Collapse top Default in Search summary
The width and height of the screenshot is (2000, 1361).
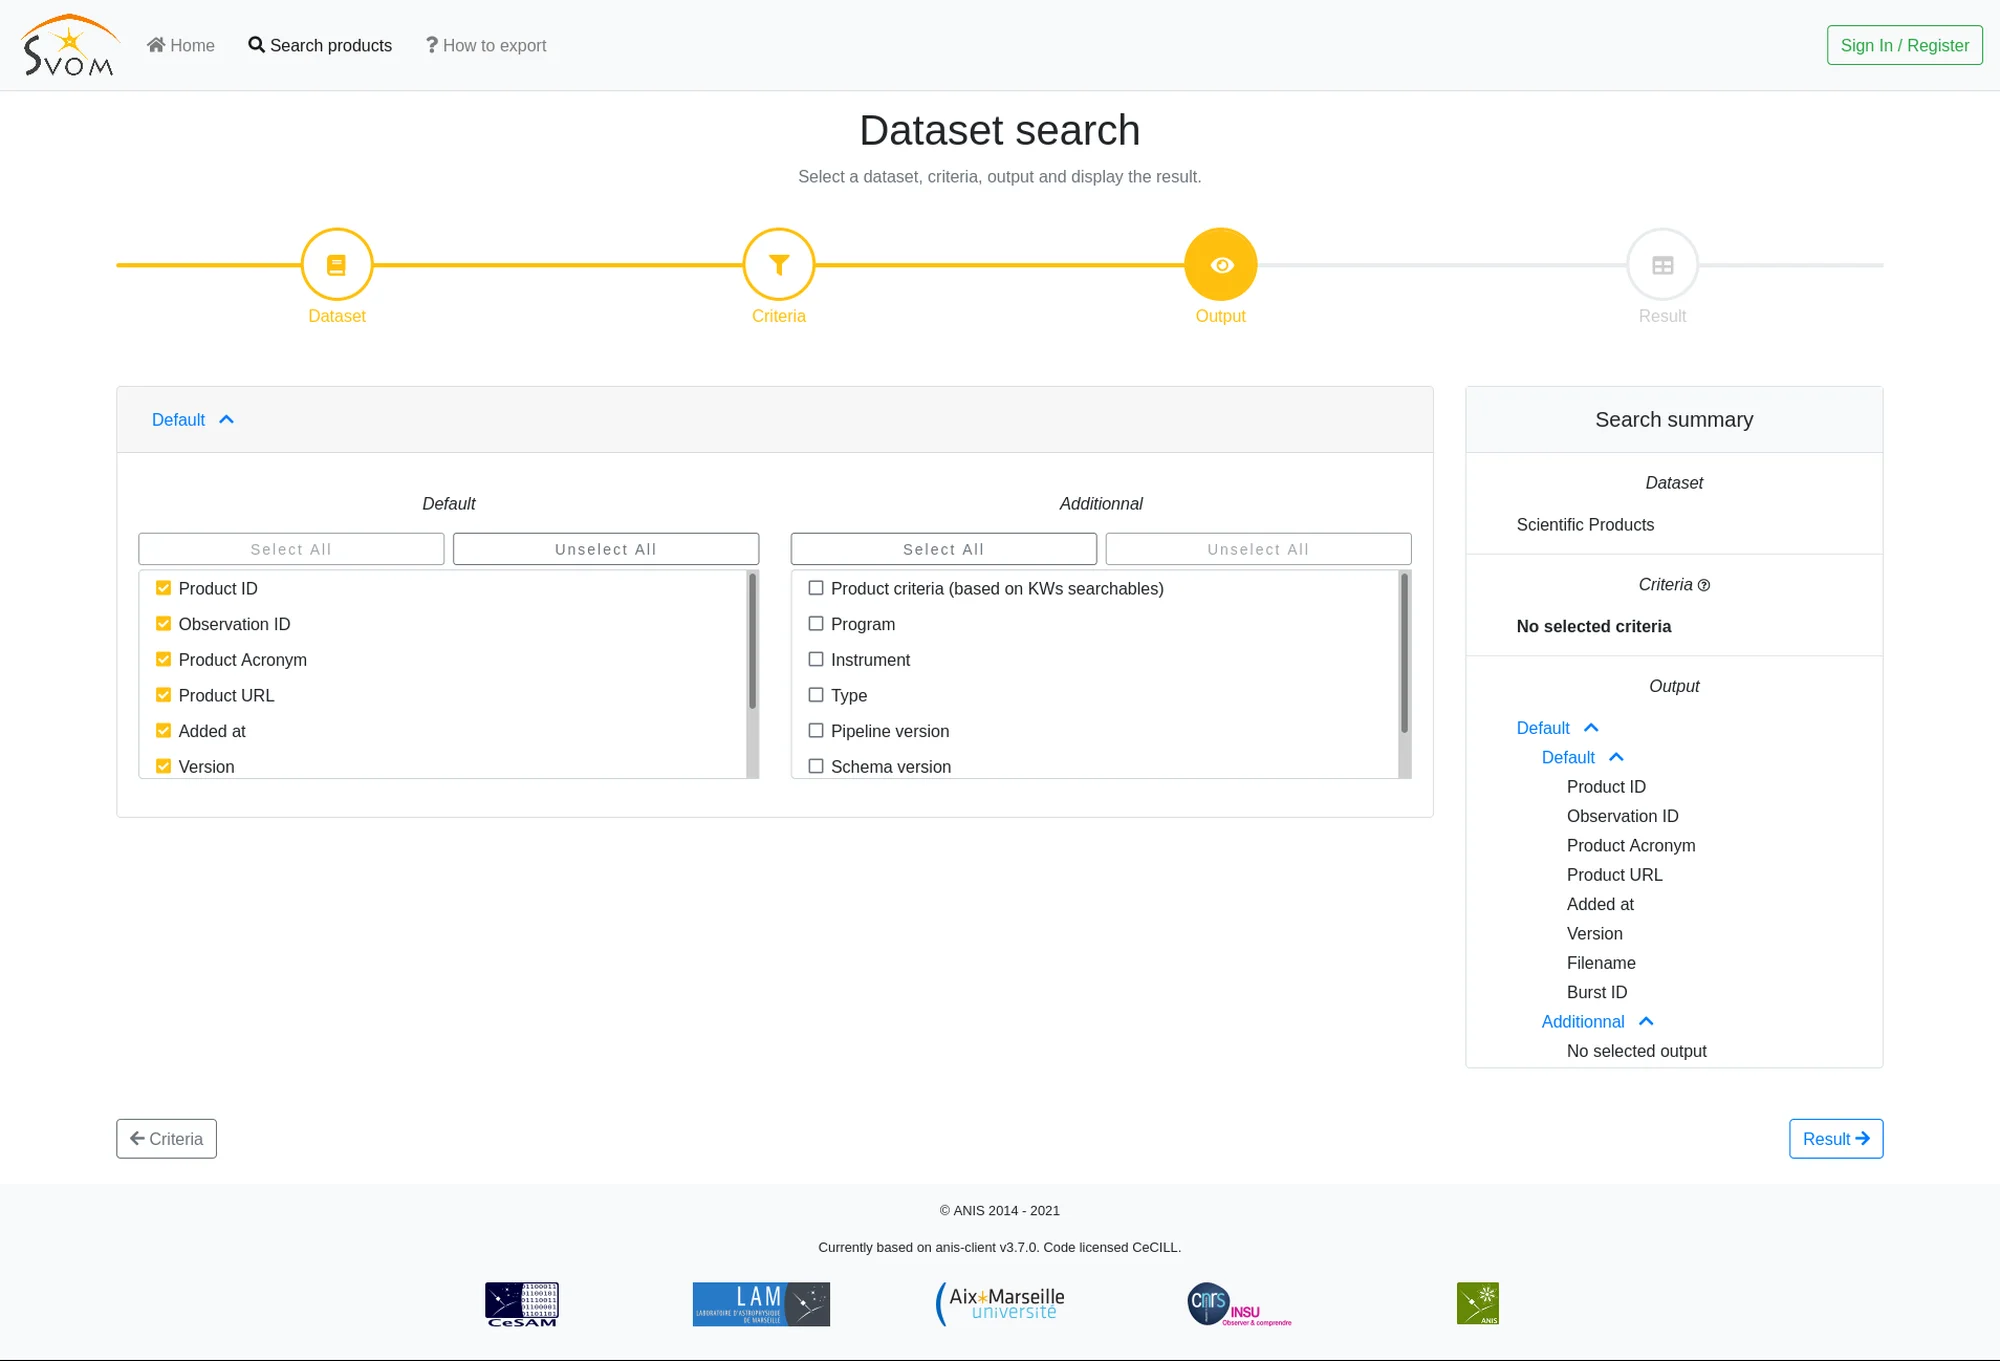[1557, 728]
